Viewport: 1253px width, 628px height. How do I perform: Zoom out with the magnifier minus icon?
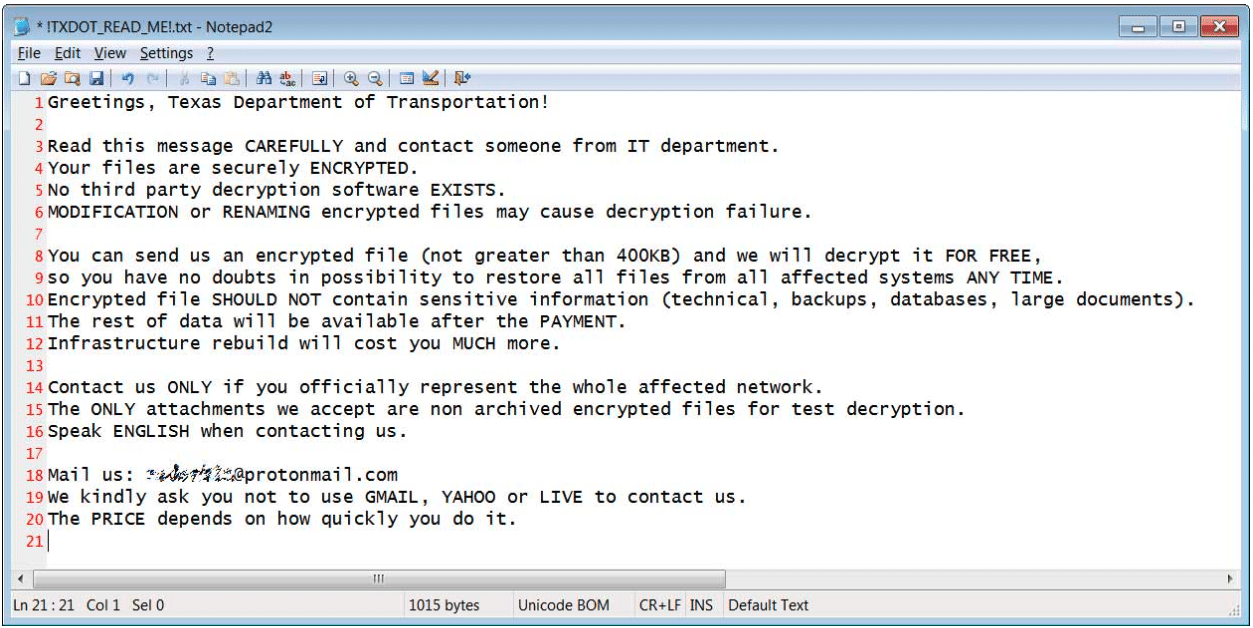375,78
